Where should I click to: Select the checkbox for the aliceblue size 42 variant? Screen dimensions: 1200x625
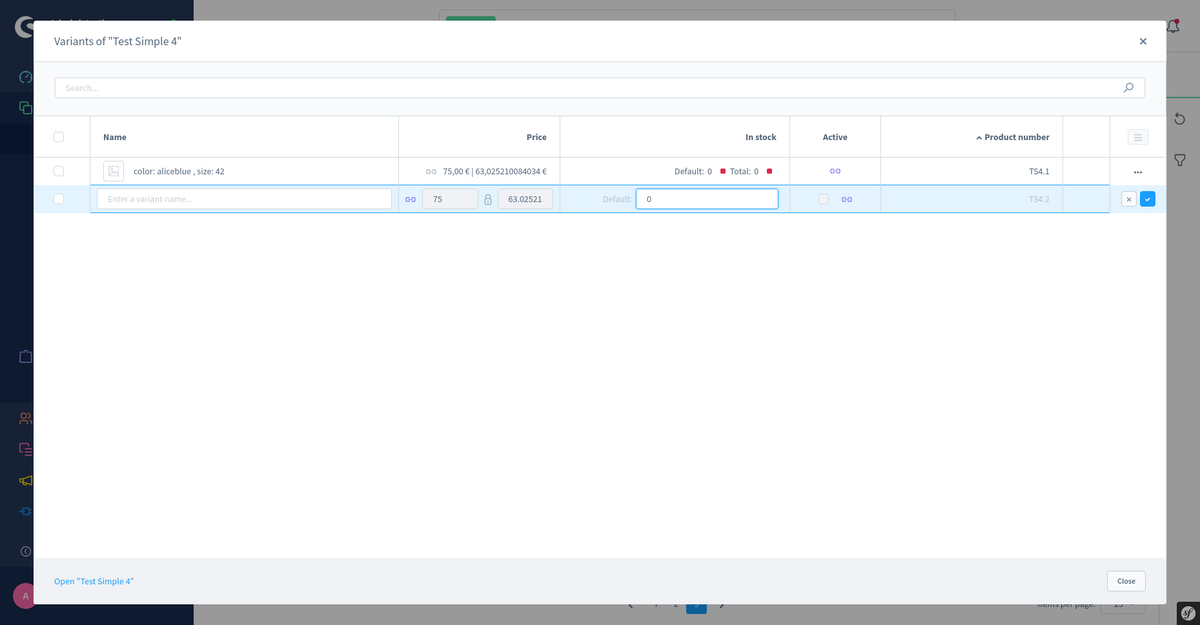tap(58, 171)
